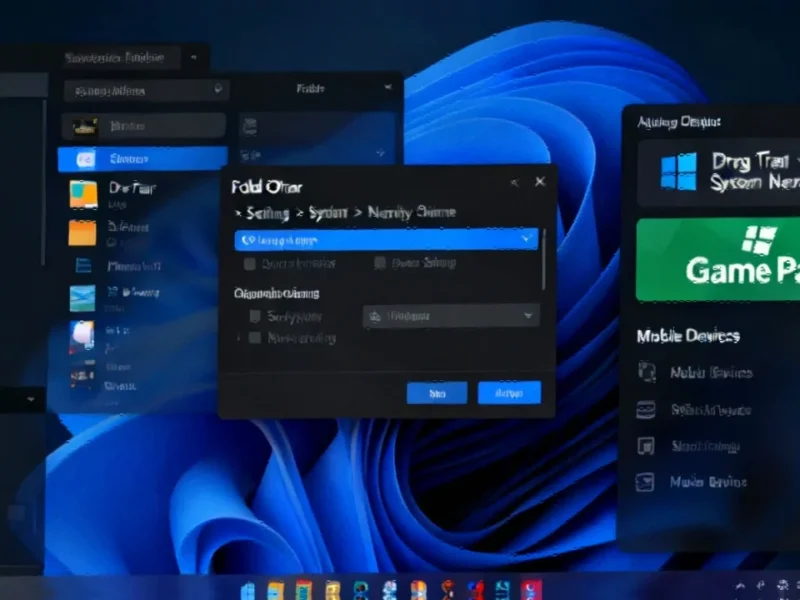
Task: Expand the blue highlighted dropdown in the dialog
Action: click(x=527, y=240)
